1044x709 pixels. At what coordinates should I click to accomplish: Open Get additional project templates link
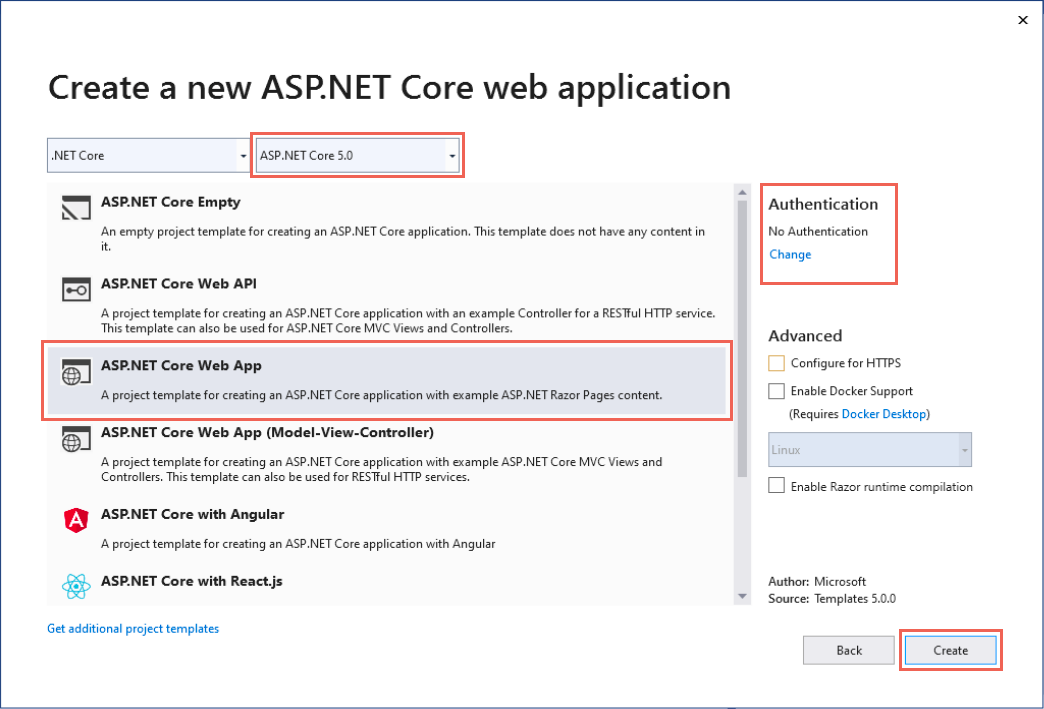(x=133, y=628)
